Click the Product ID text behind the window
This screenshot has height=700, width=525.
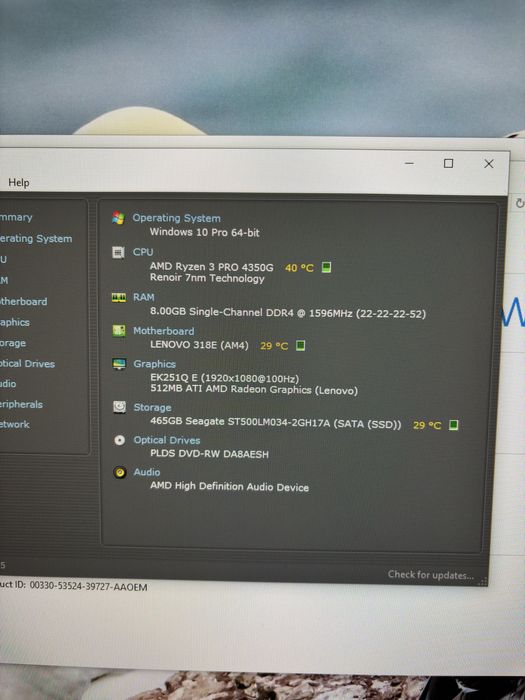(74, 586)
